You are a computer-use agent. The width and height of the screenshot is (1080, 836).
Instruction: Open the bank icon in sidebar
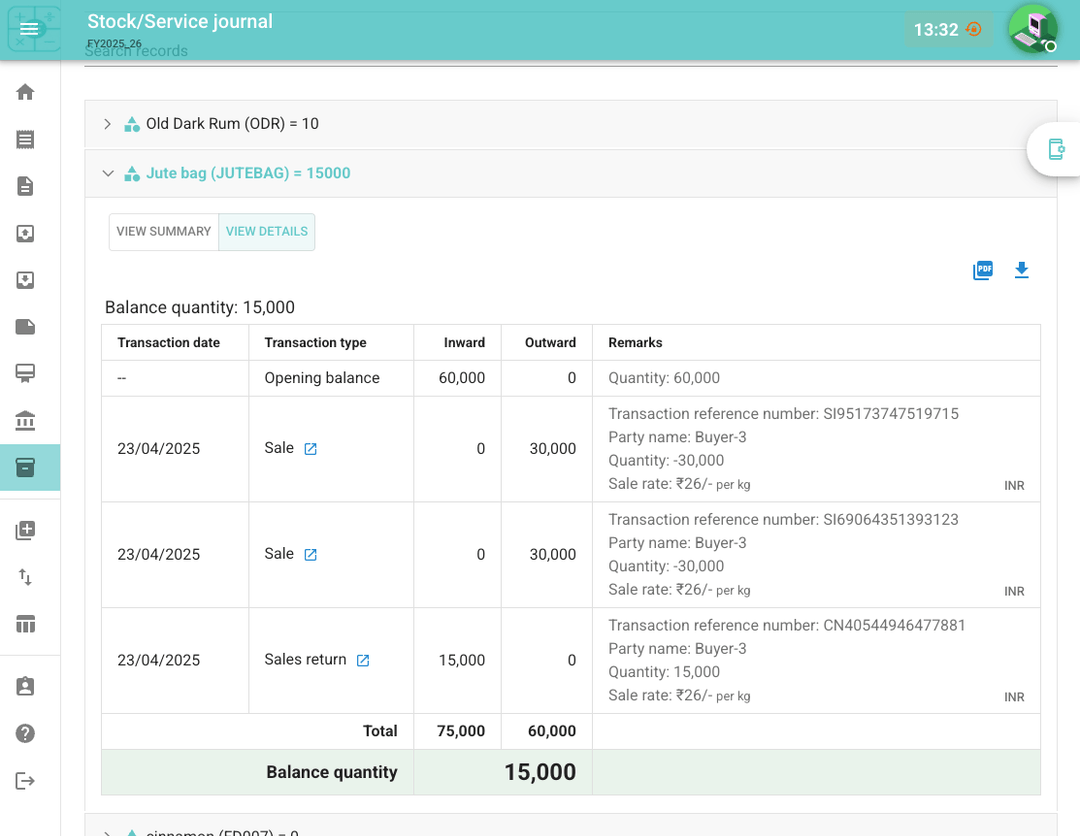point(26,421)
